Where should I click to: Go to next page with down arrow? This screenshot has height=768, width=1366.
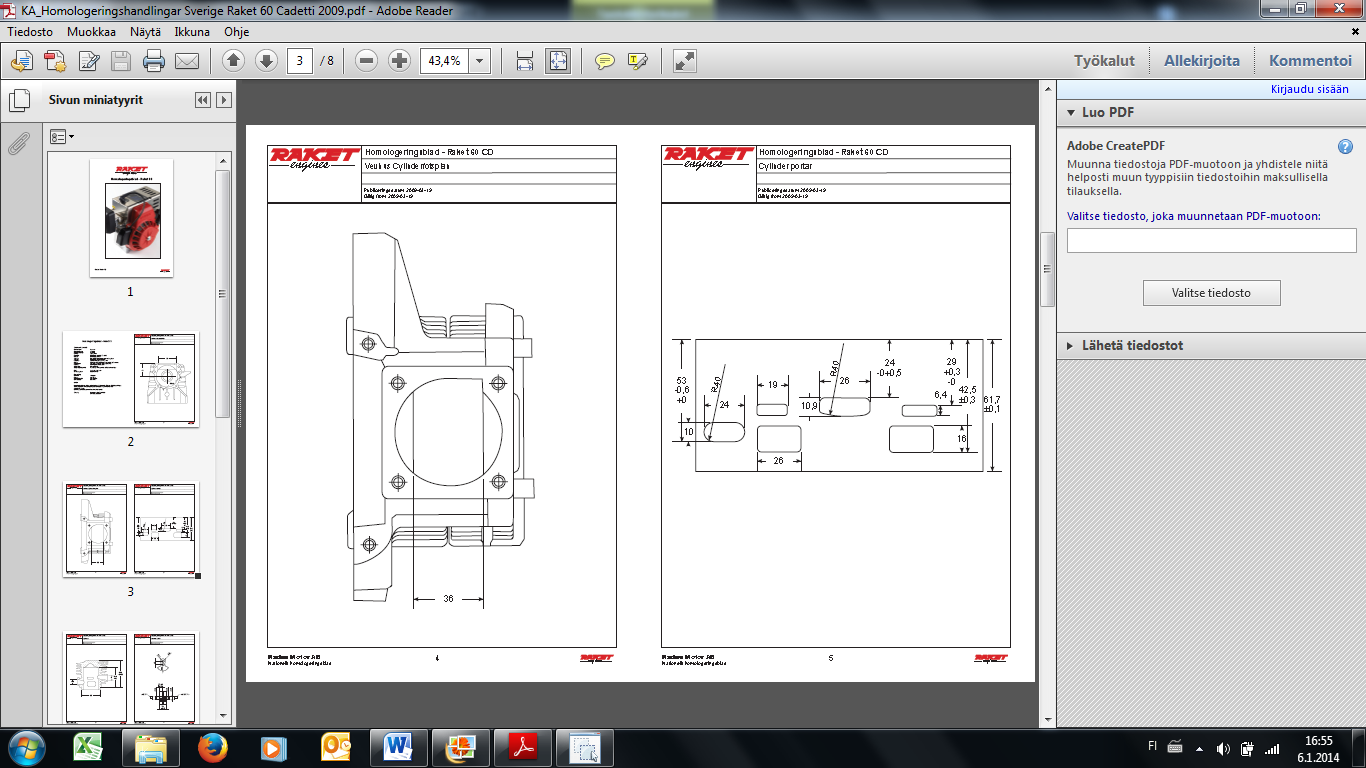[266, 61]
